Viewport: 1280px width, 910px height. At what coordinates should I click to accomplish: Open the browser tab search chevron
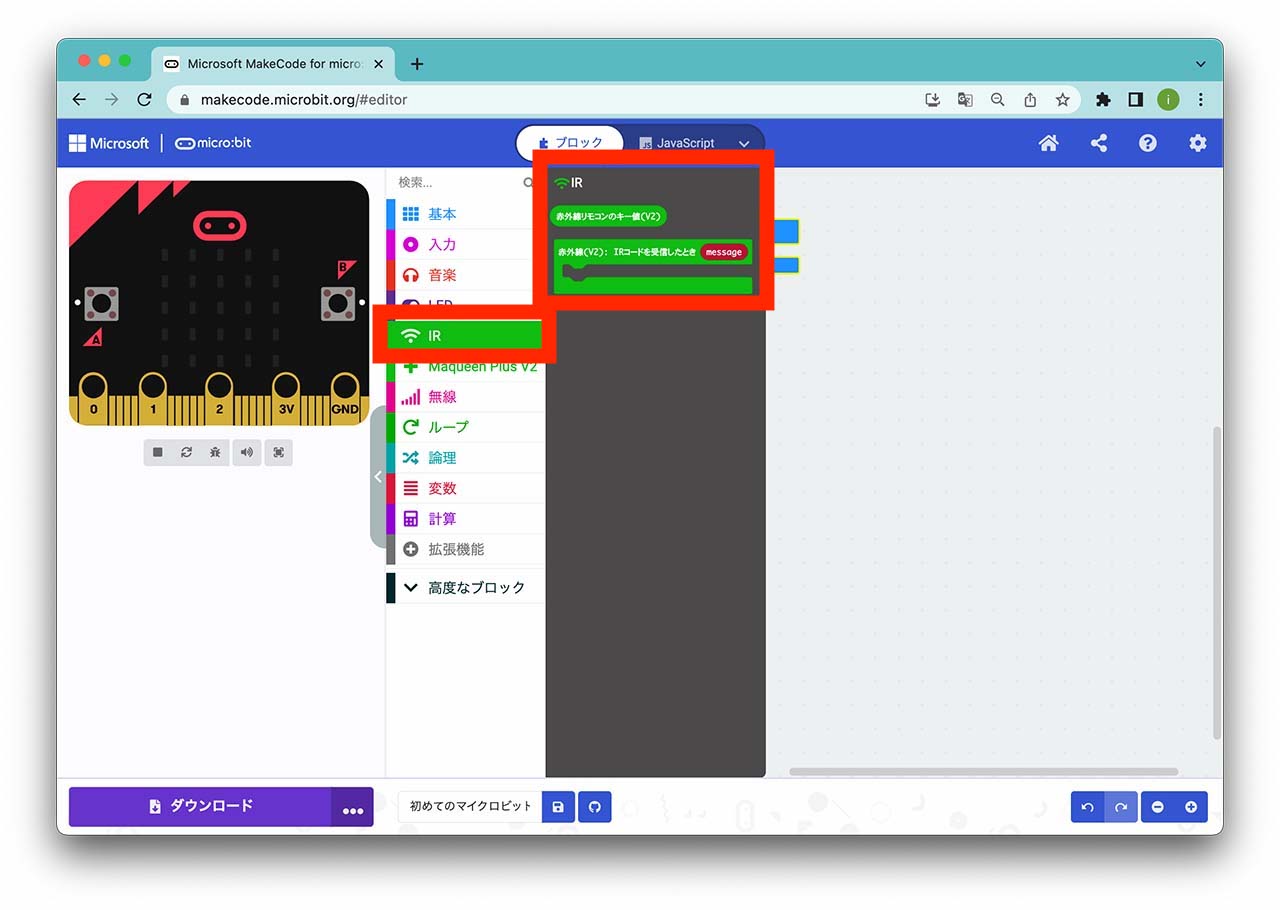tap(1201, 64)
